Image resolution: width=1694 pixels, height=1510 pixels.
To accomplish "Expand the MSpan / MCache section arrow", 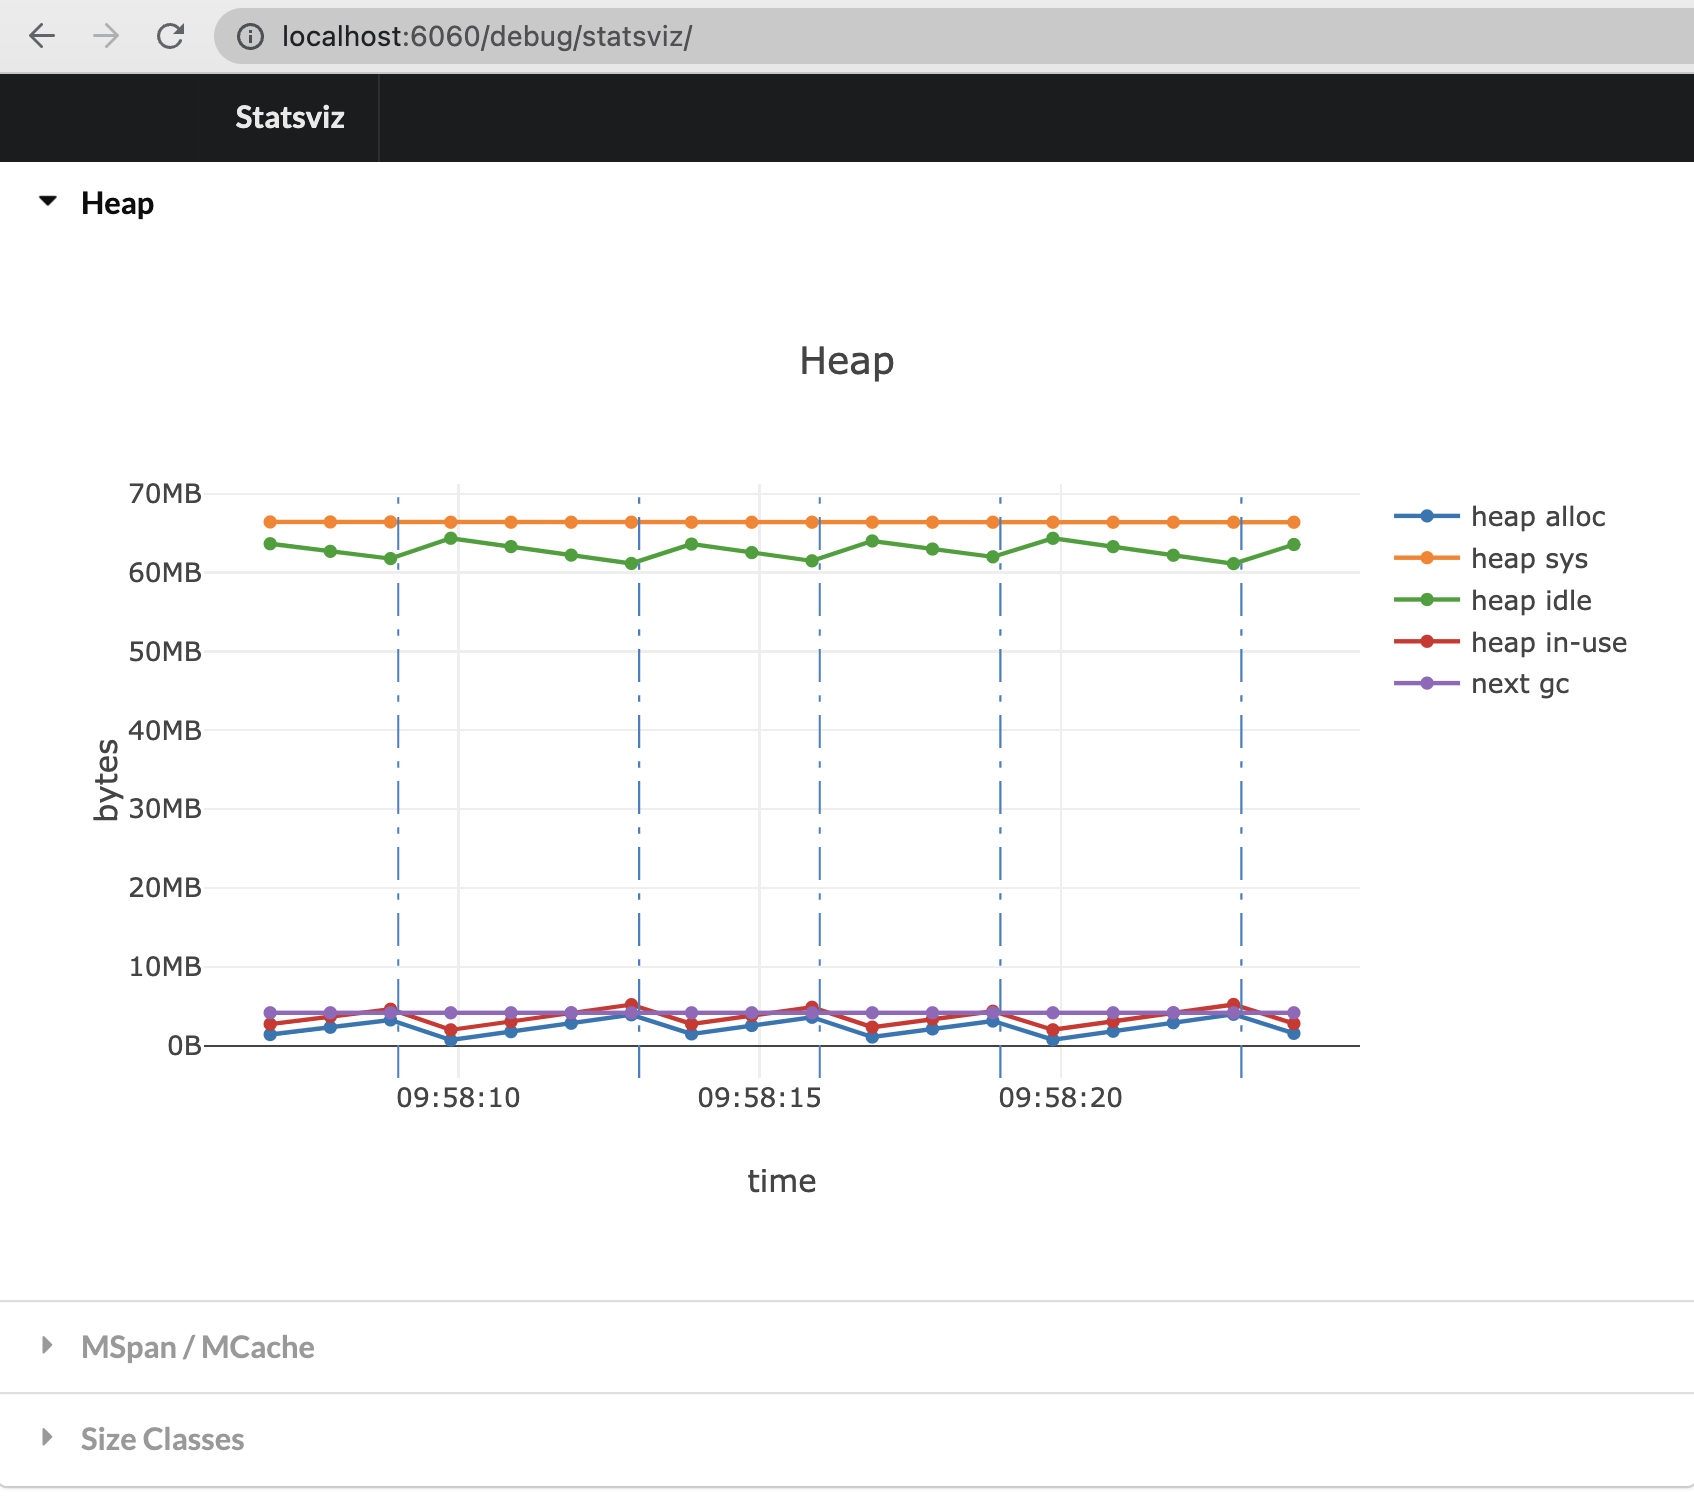I will coord(47,1346).
